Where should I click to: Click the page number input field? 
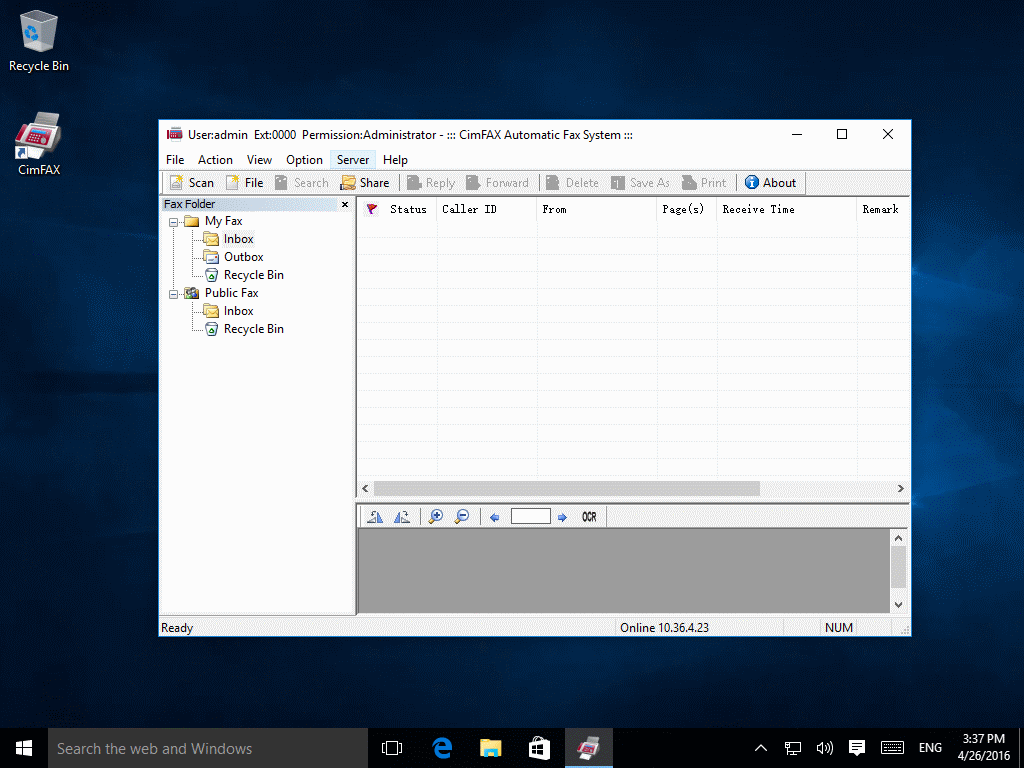tap(530, 517)
